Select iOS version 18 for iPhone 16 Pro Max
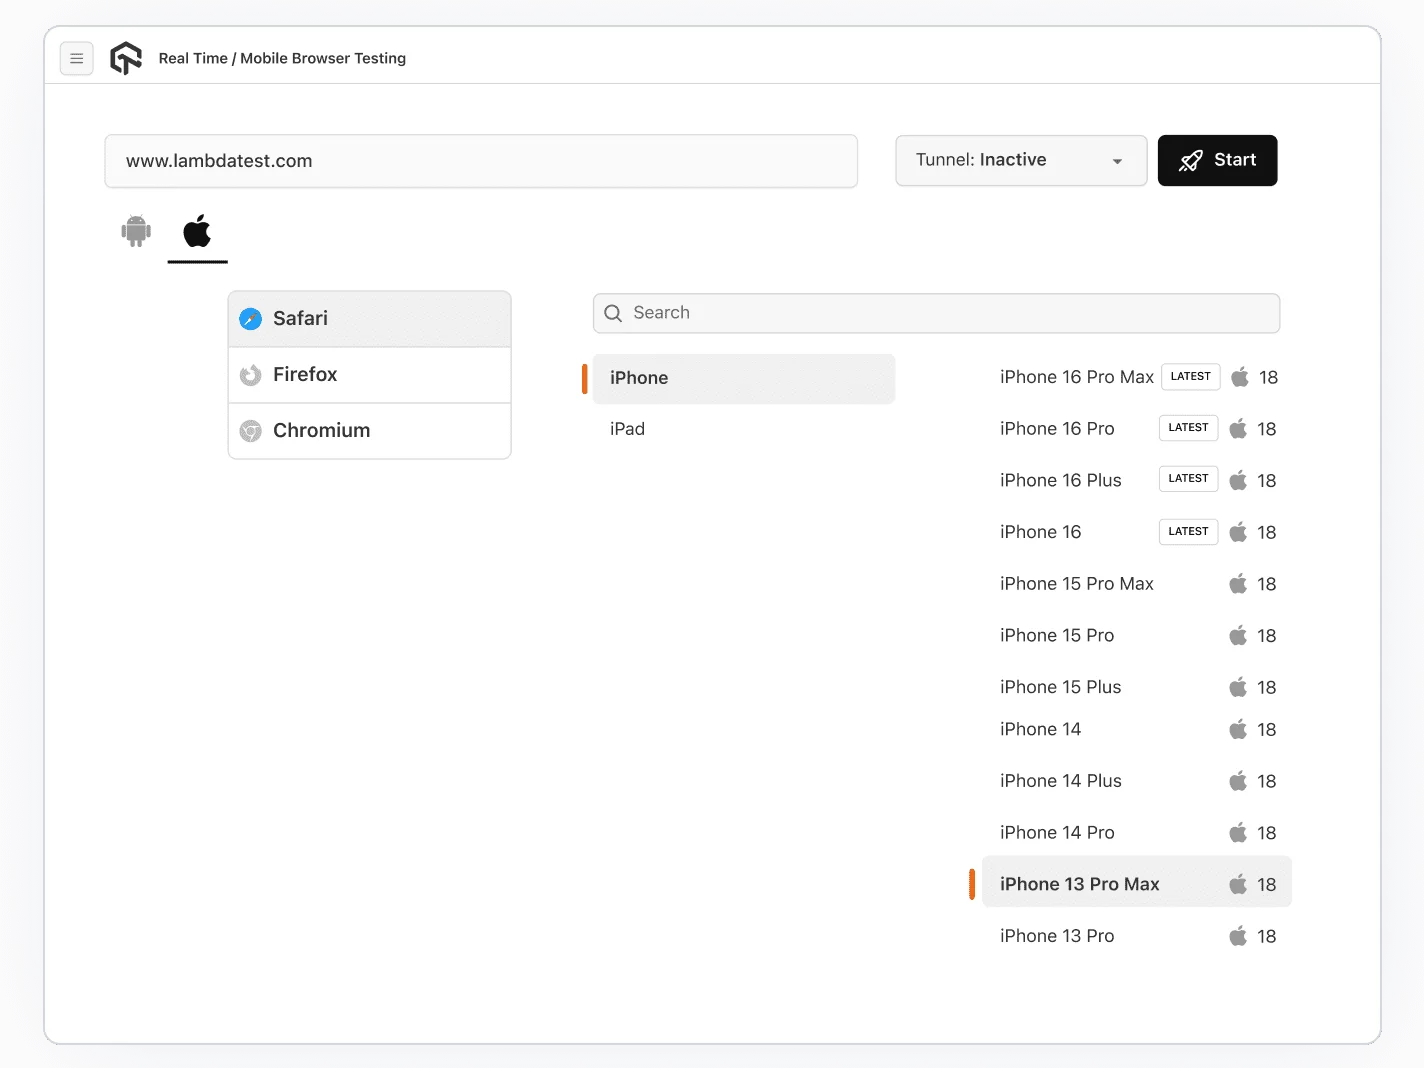This screenshot has height=1068, width=1424. 1268,378
